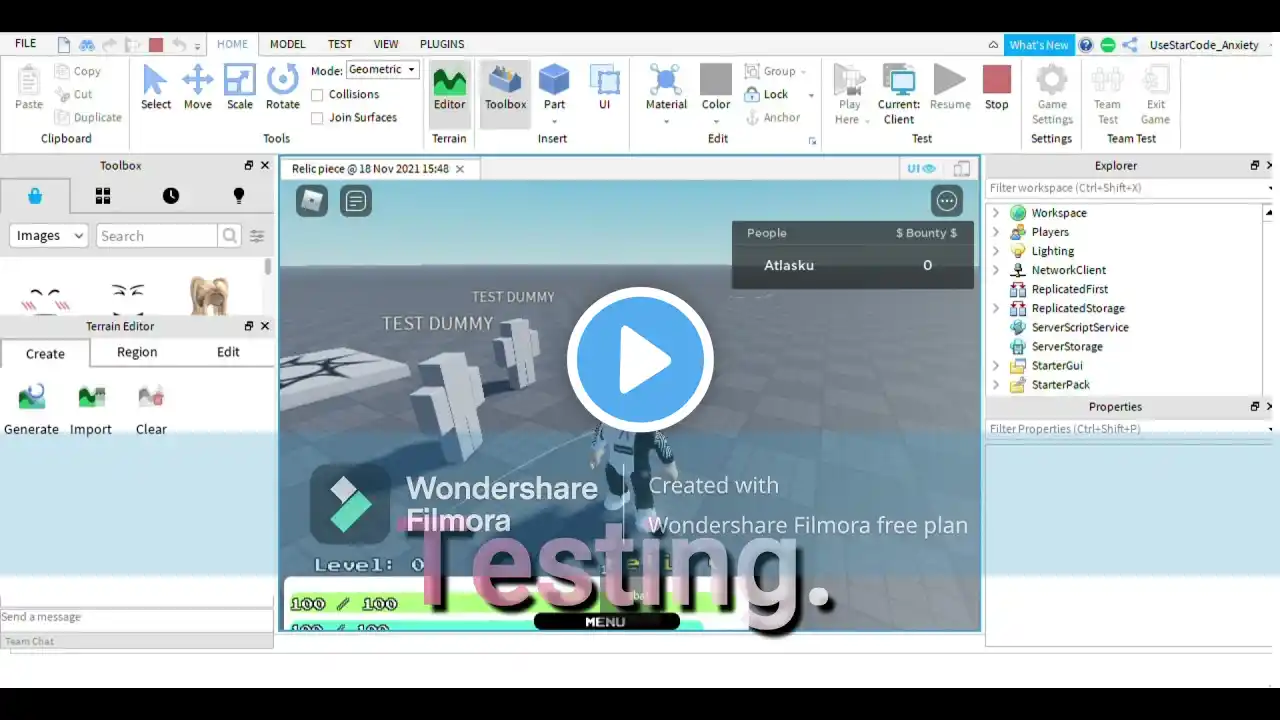1280x720 pixels.
Task: Expand the Players node
Action: (x=996, y=232)
